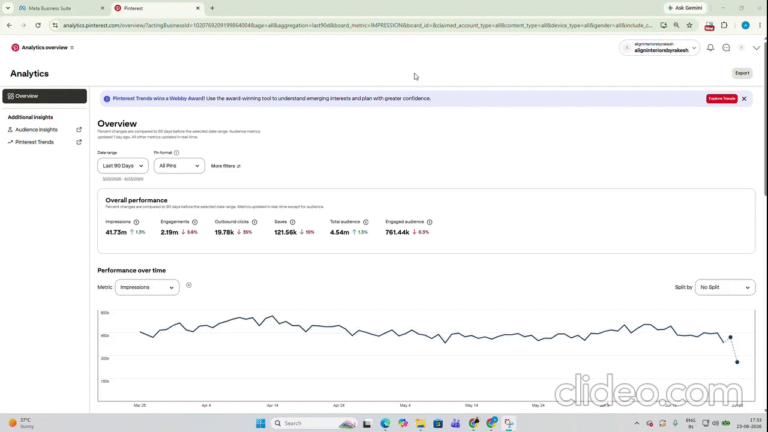
Task: Show info for Impressions metric
Action: click(x=136, y=222)
